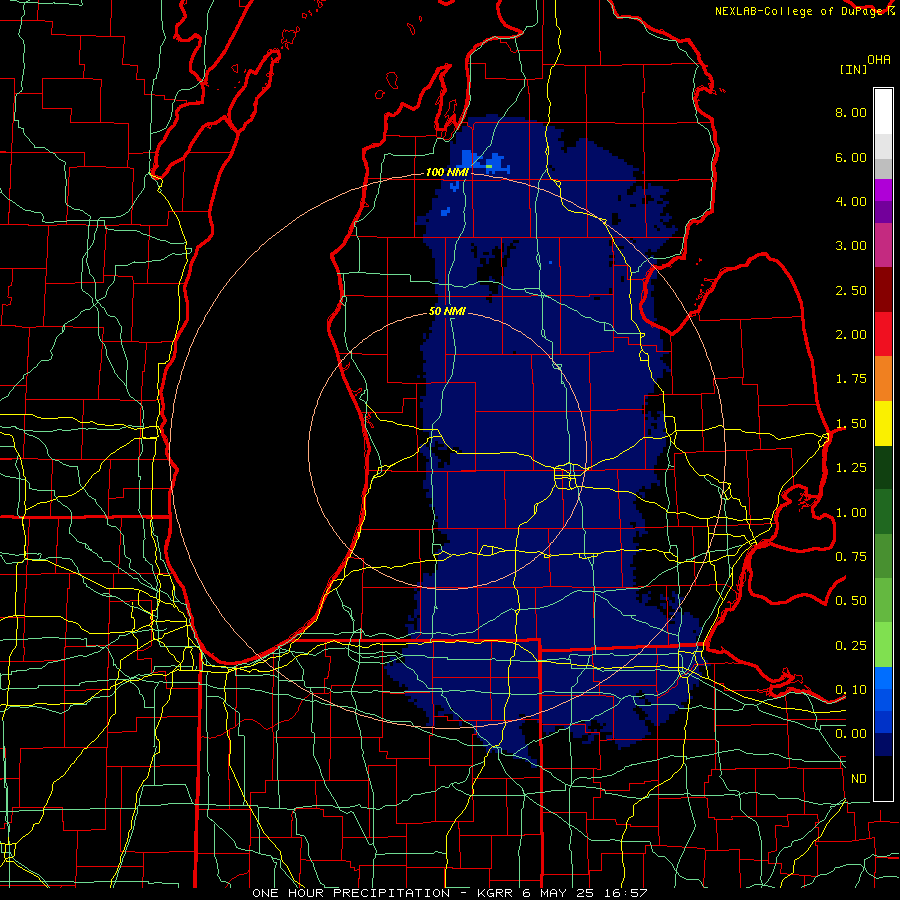Click the 0.50 legend value
This screenshot has width=900, height=900.
pyautogui.click(x=851, y=601)
